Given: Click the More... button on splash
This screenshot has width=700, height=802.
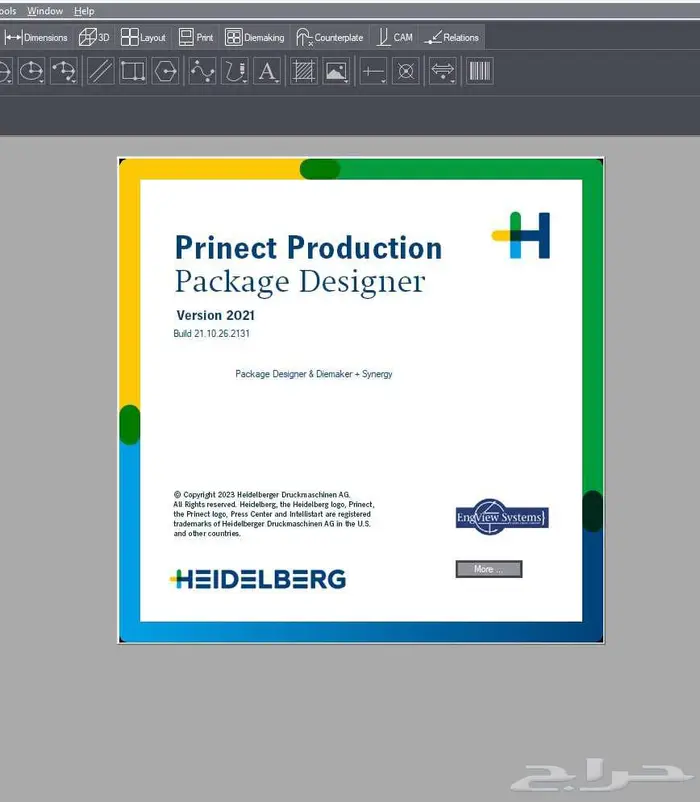Looking at the screenshot, I should 488,569.
